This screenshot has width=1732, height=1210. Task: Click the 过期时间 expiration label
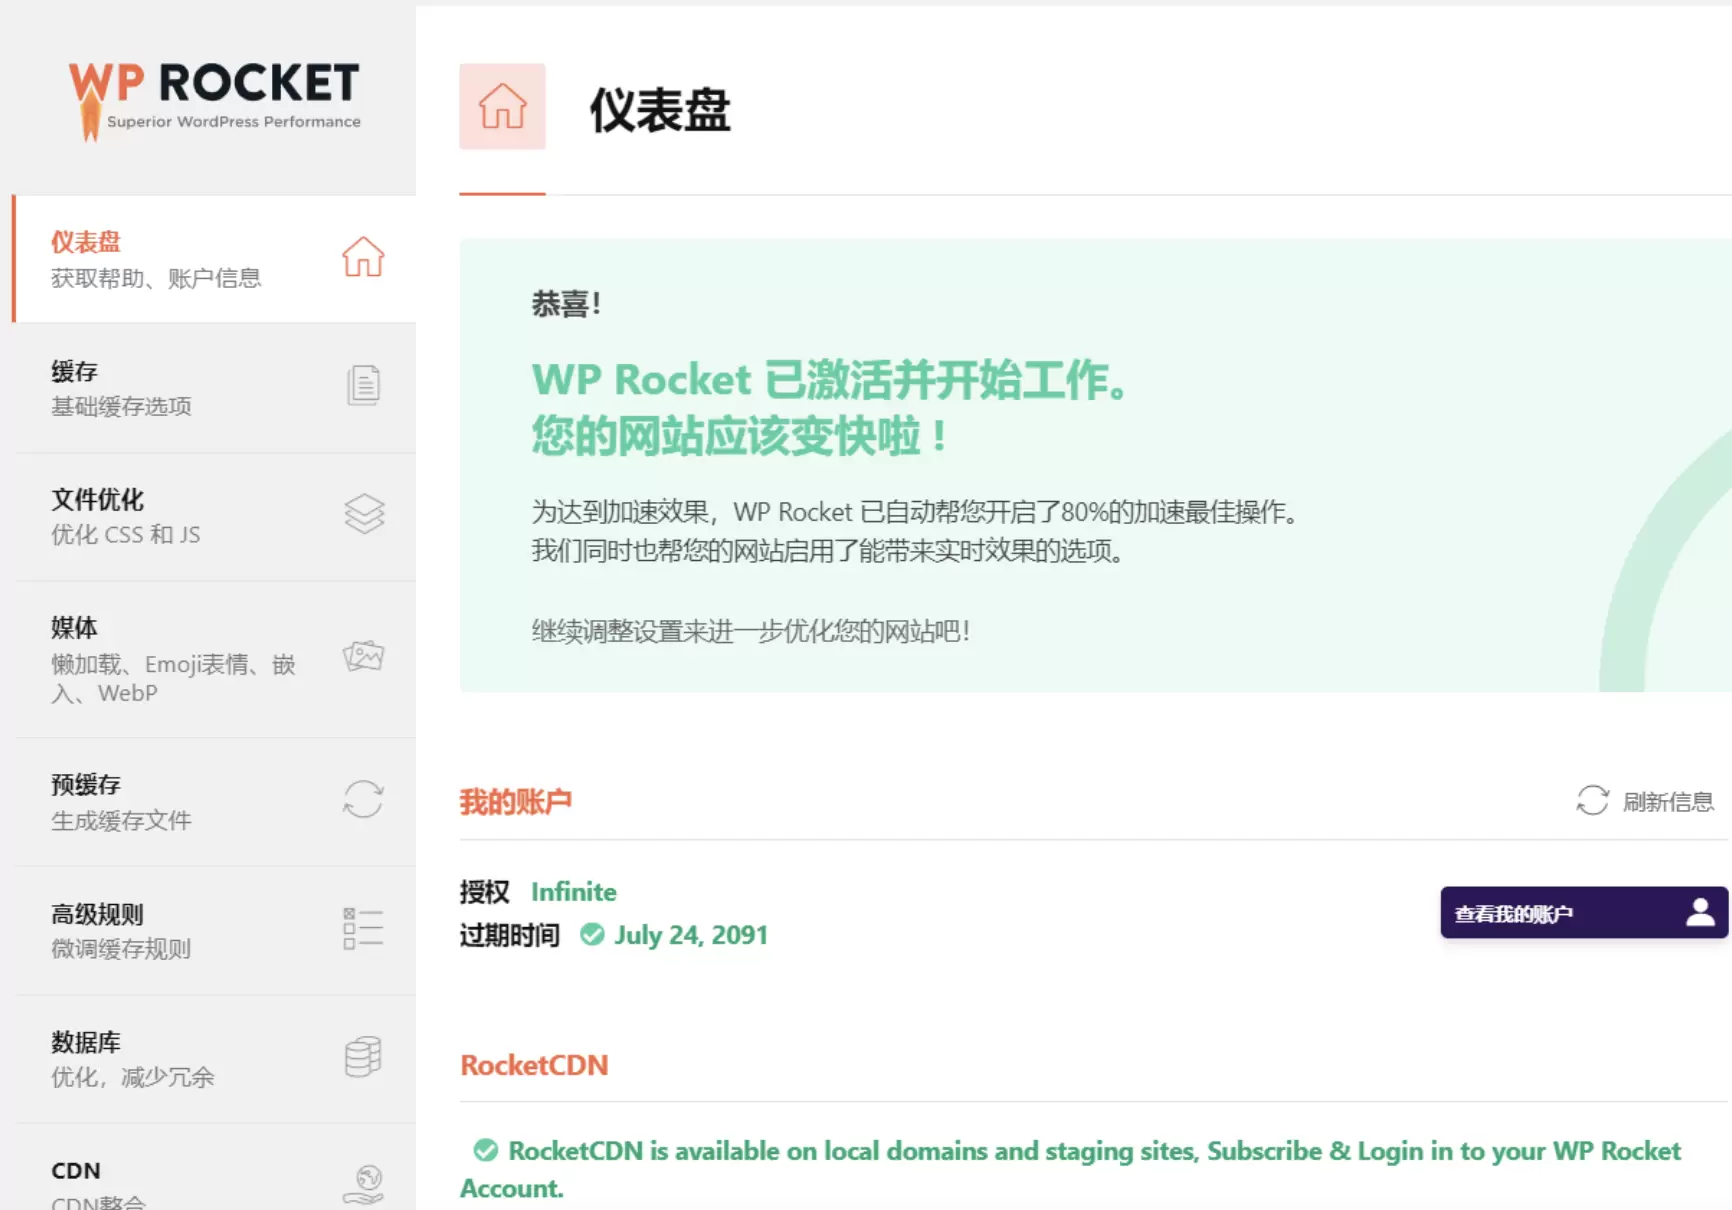[x=509, y=935]
